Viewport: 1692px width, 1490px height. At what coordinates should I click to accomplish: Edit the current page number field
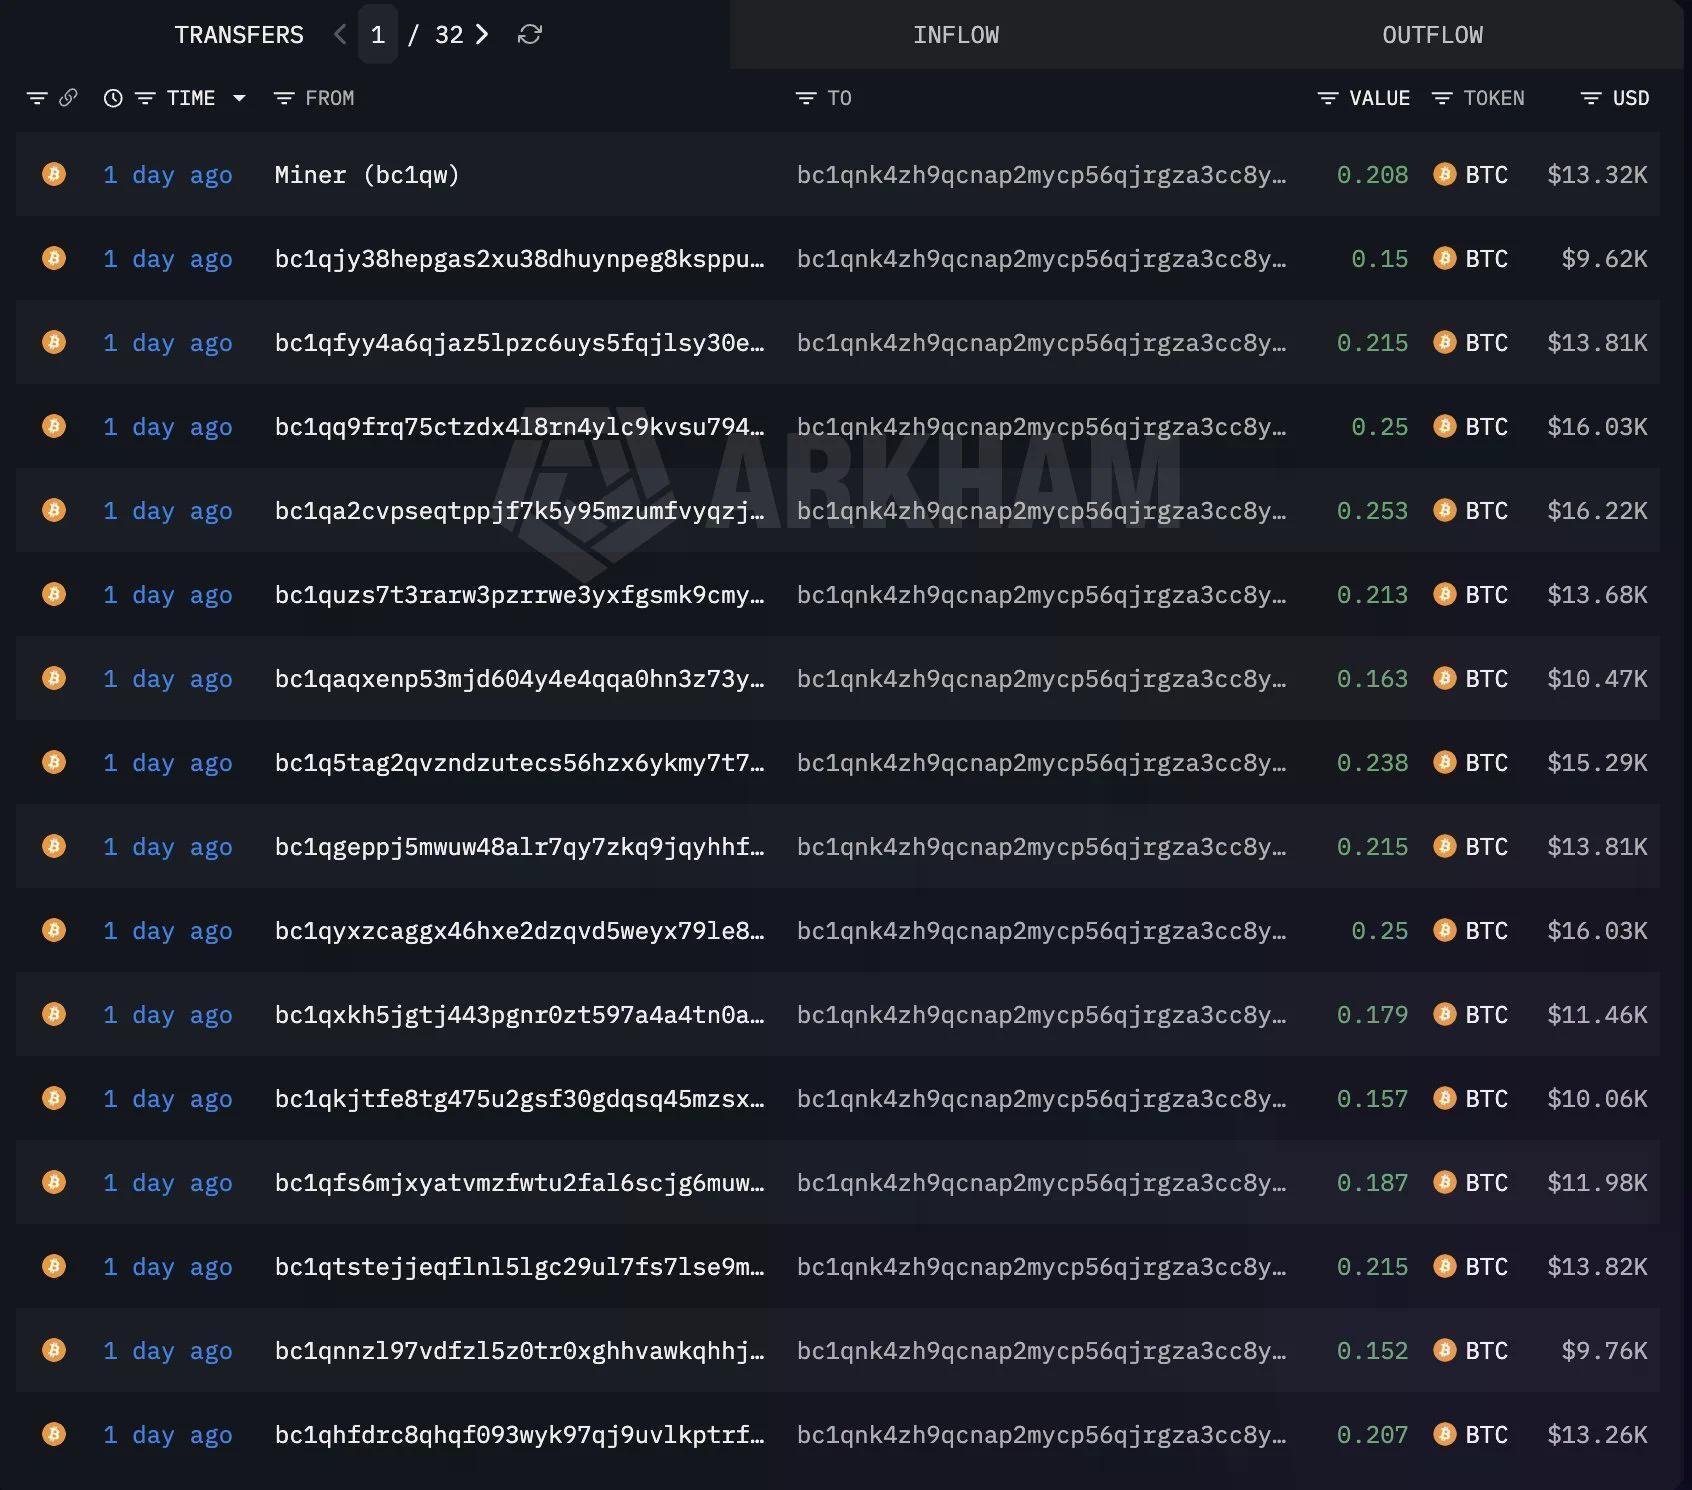click(x=378, y=35)
